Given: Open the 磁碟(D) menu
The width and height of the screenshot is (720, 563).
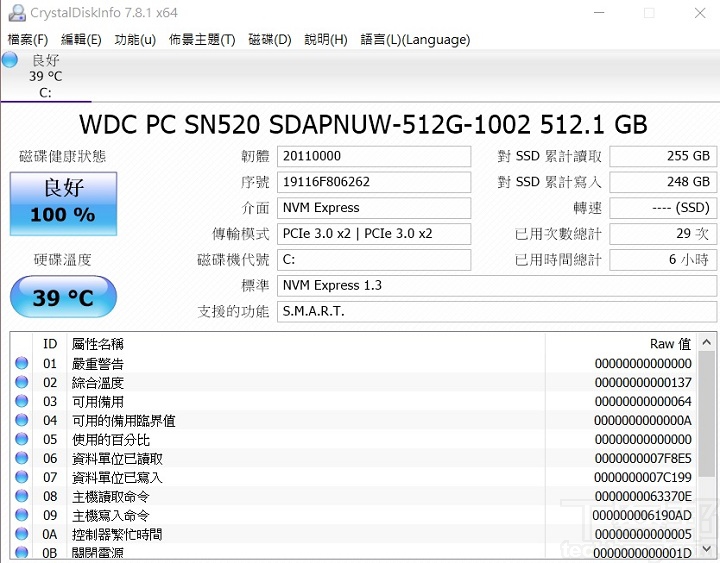Looking at the screenshot, I should point(270,39).
